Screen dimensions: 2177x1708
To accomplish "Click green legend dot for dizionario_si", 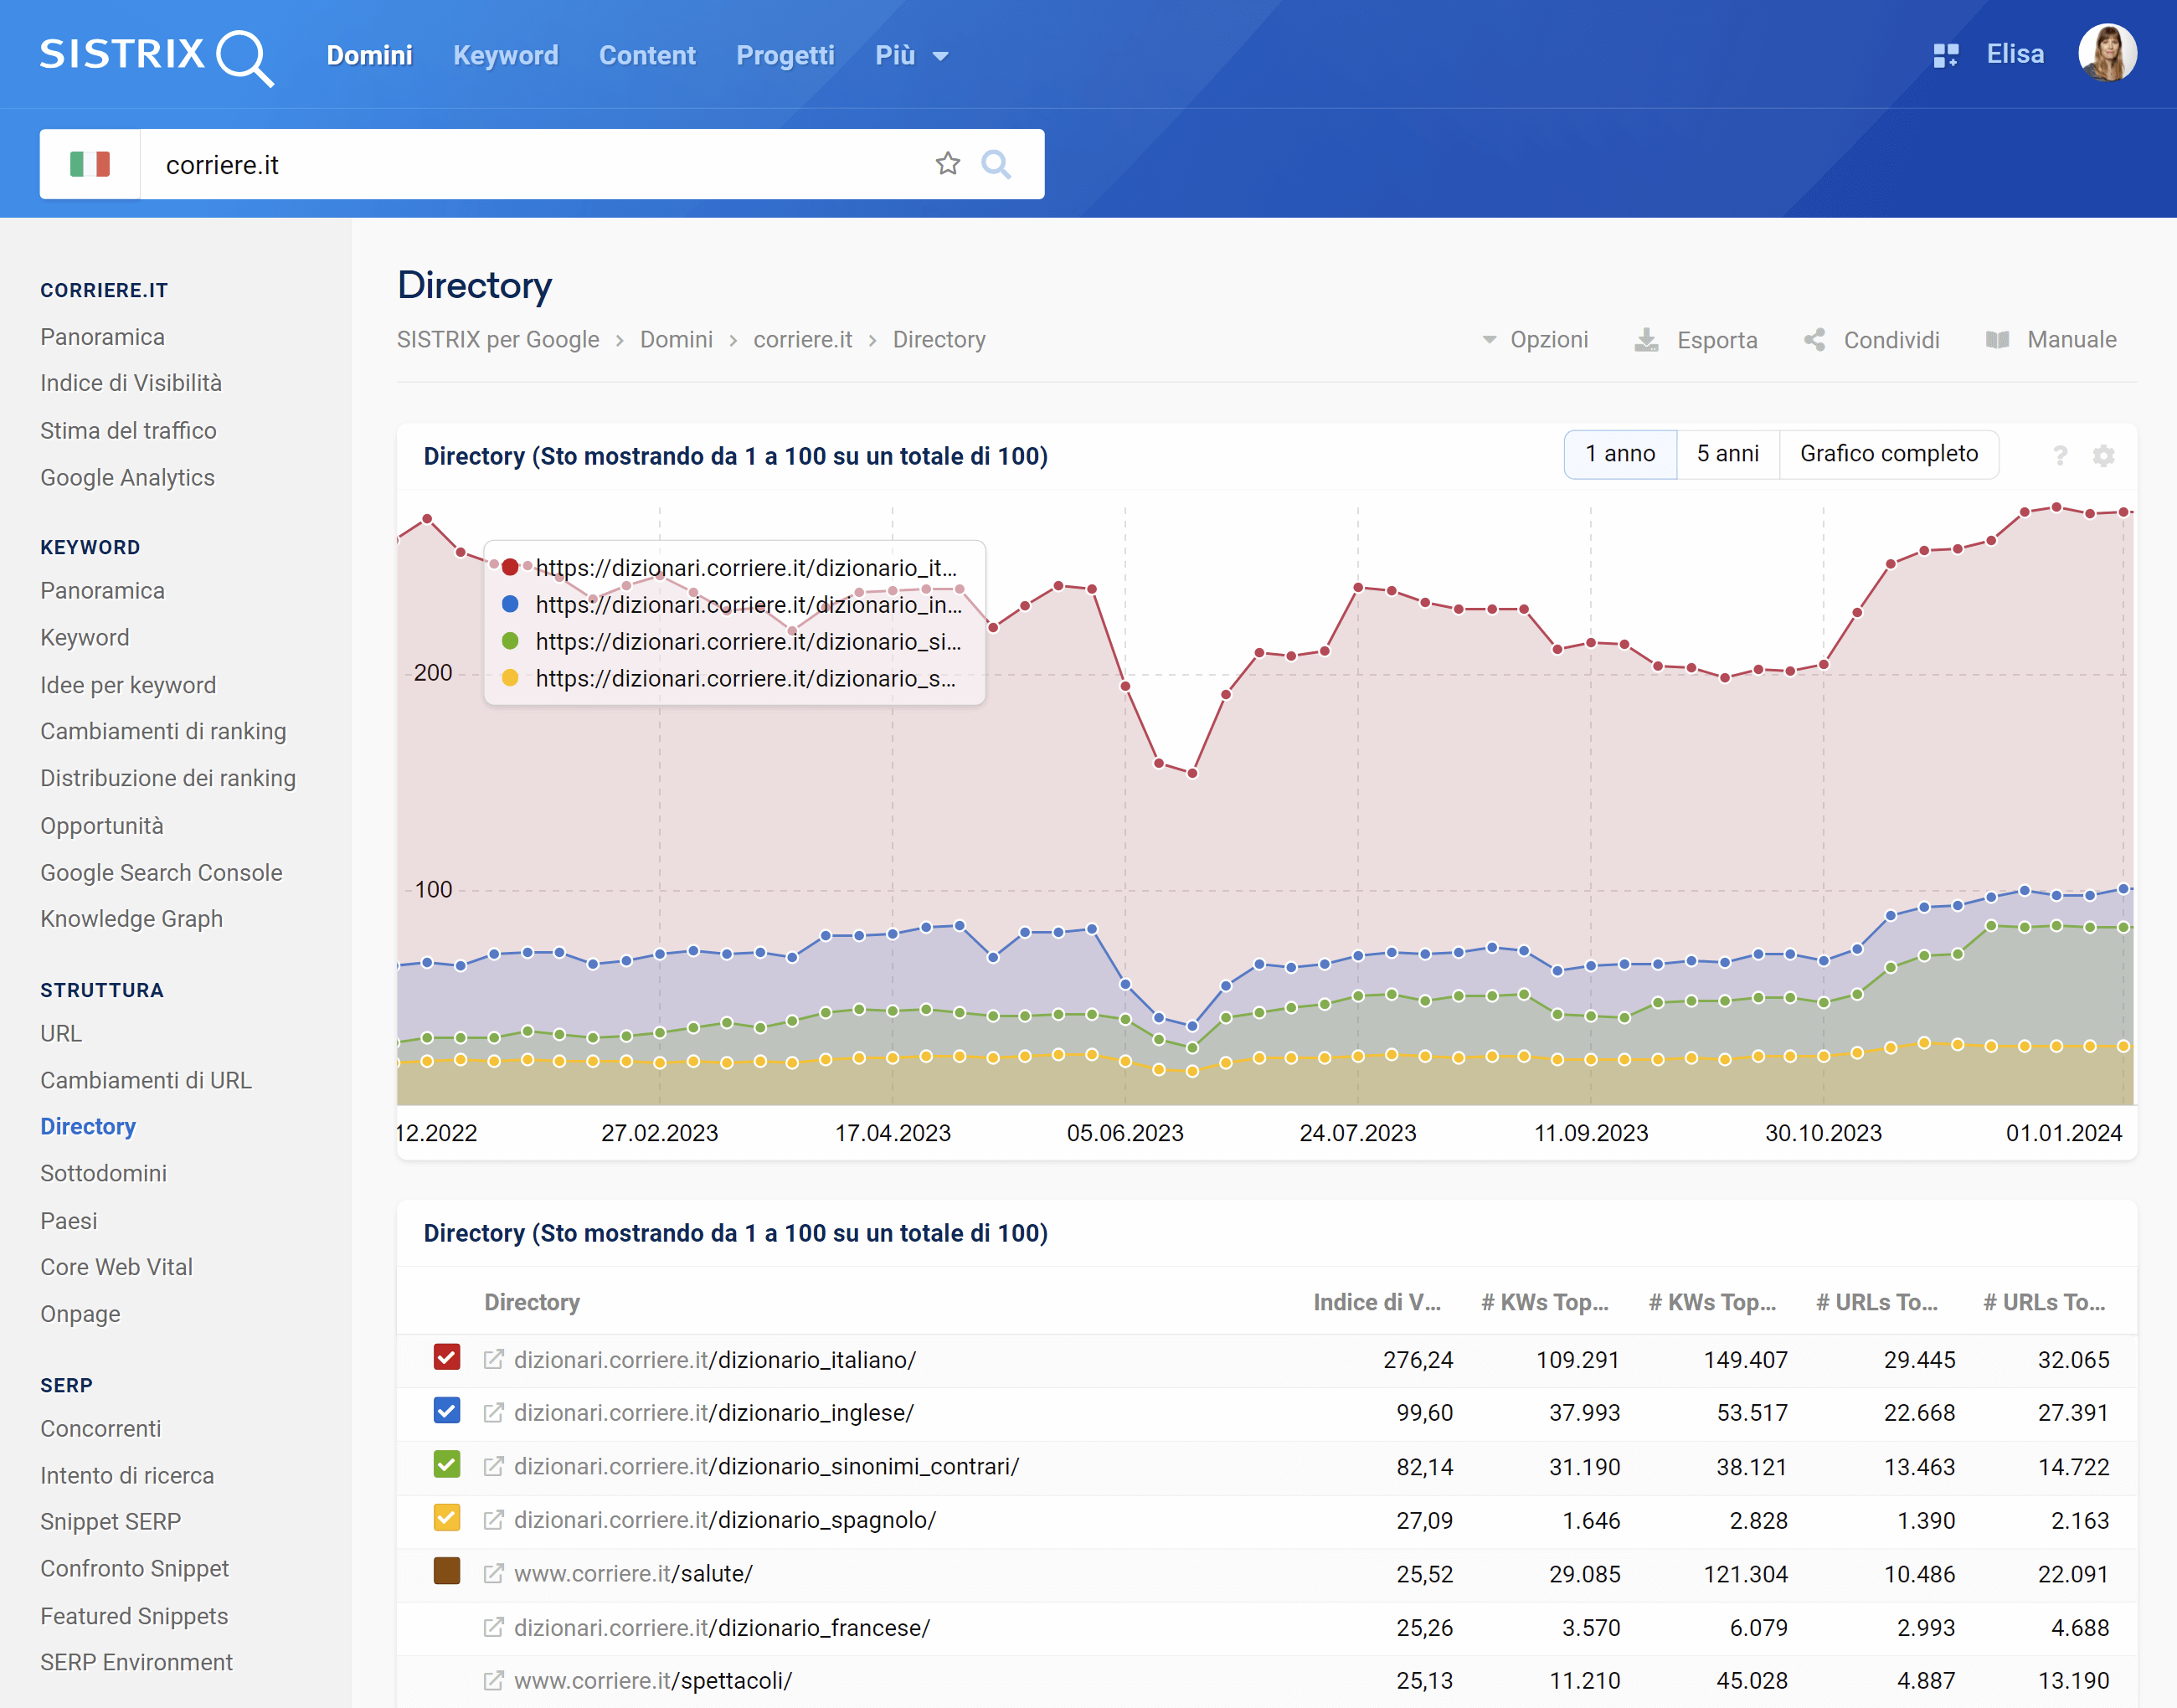I will [510, 641].
